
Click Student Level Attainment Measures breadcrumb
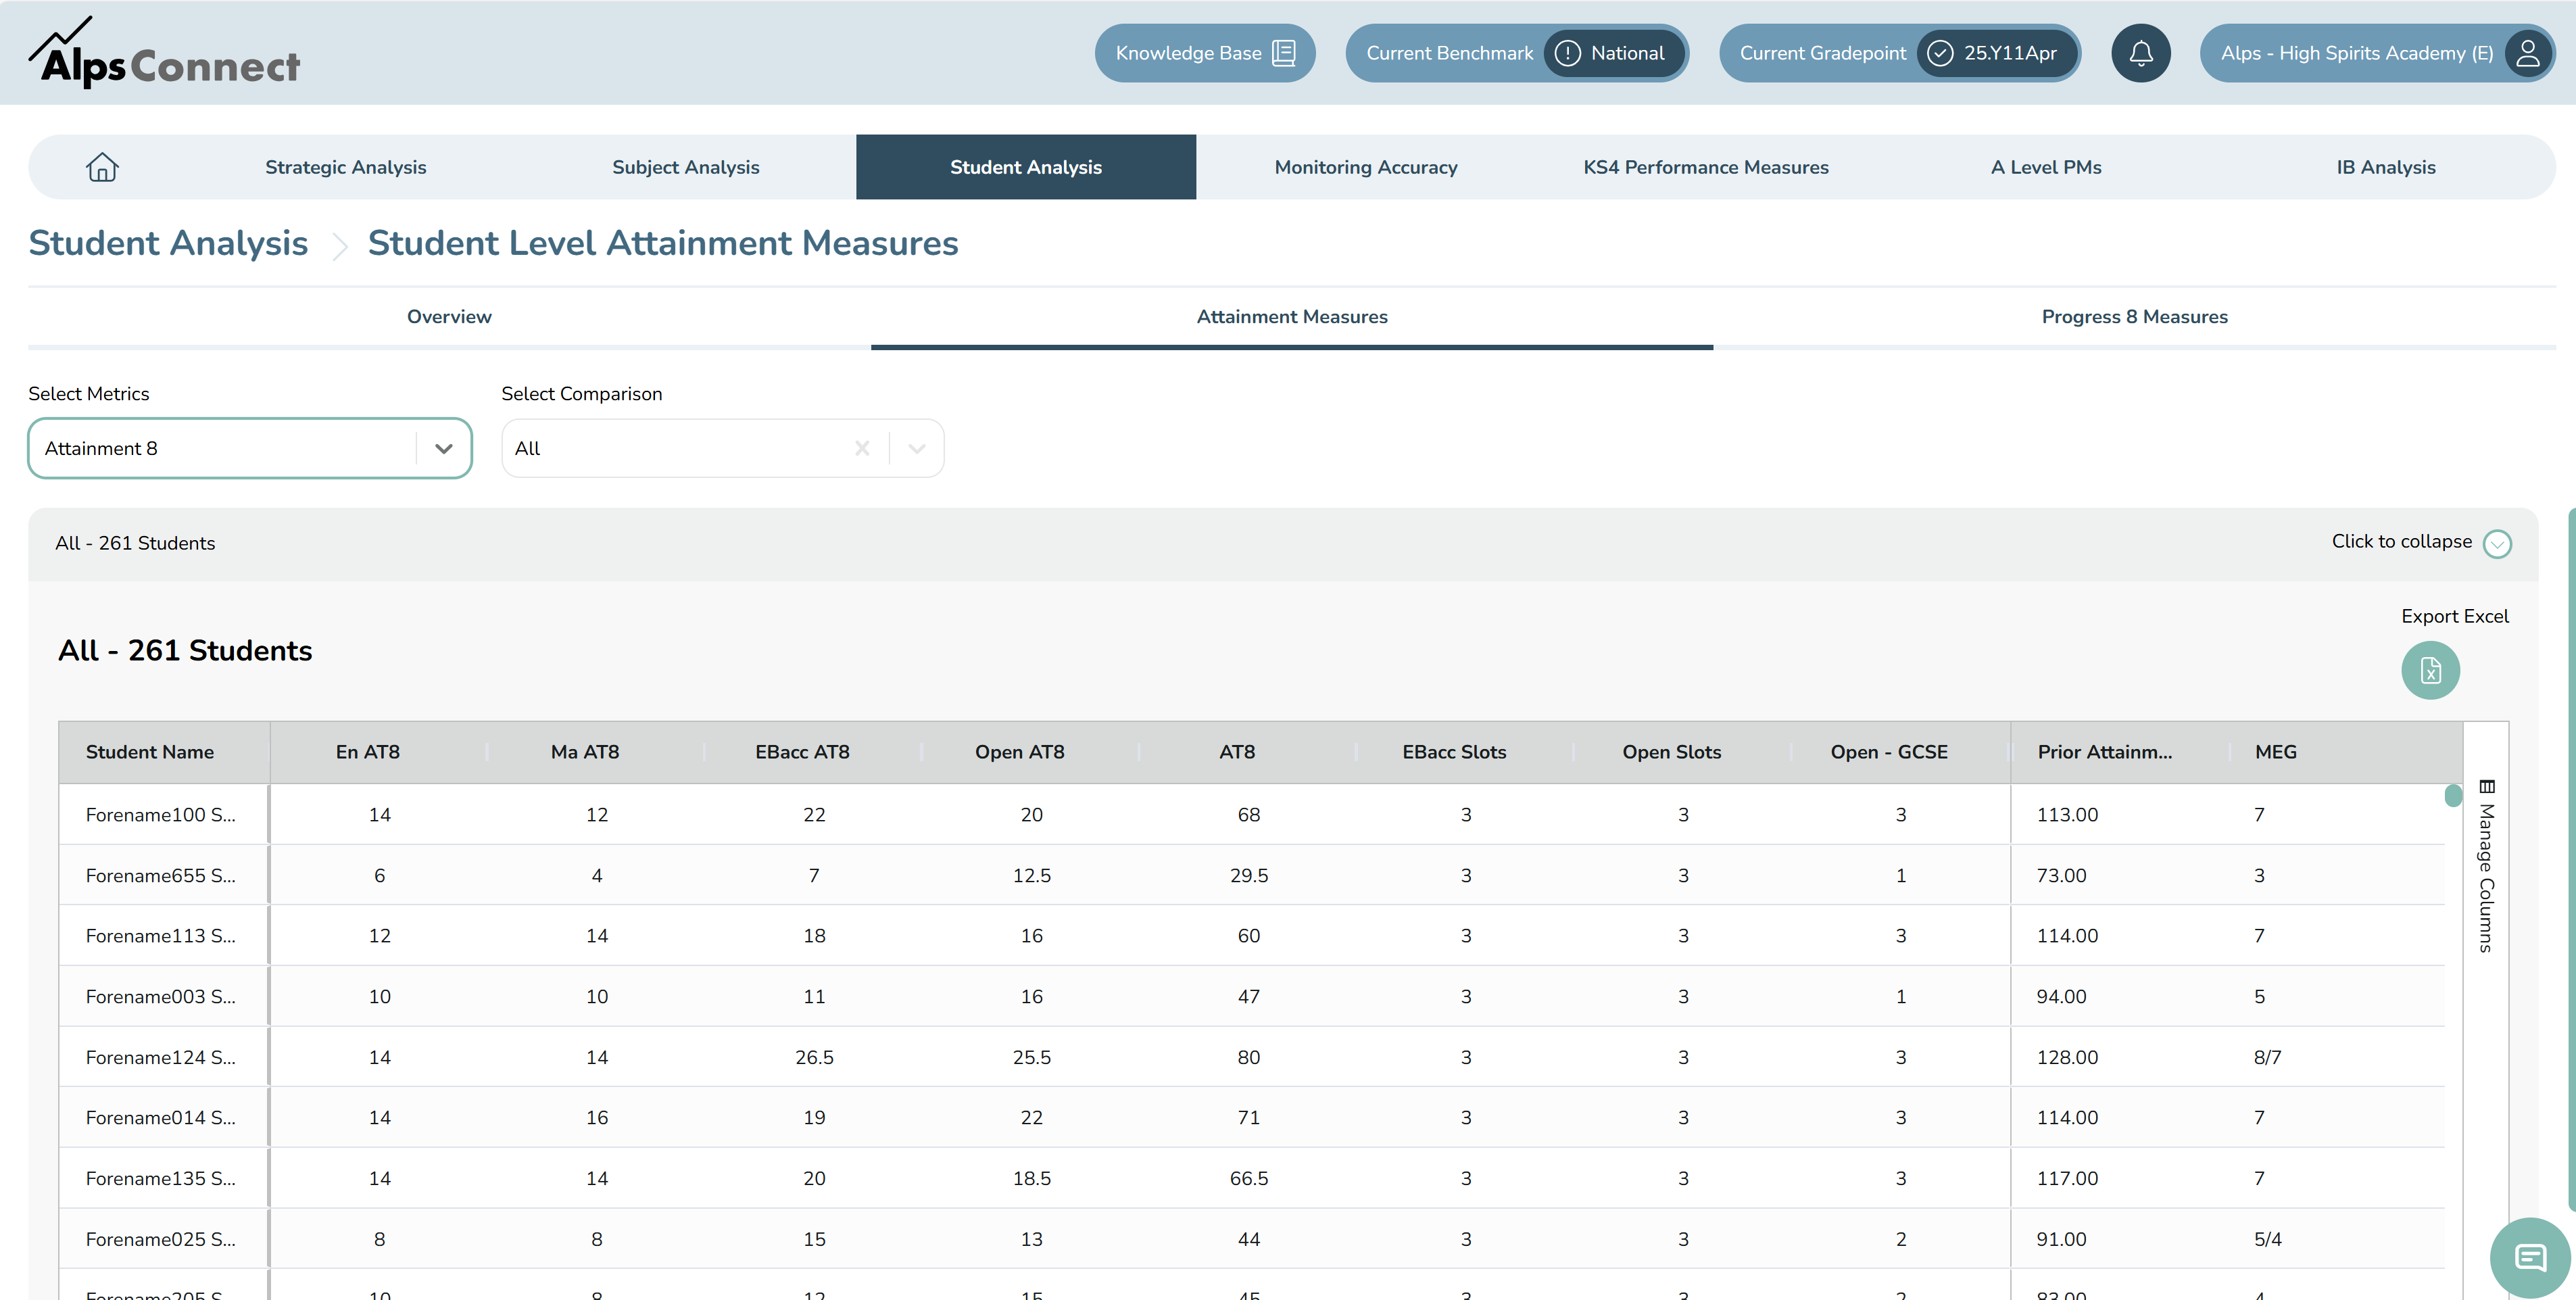663,243
